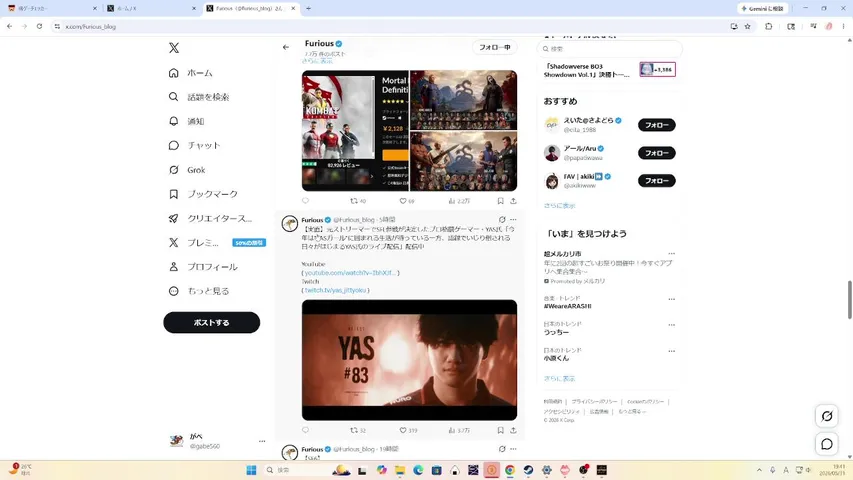Show hidden icons in system tray

[759, 470]
